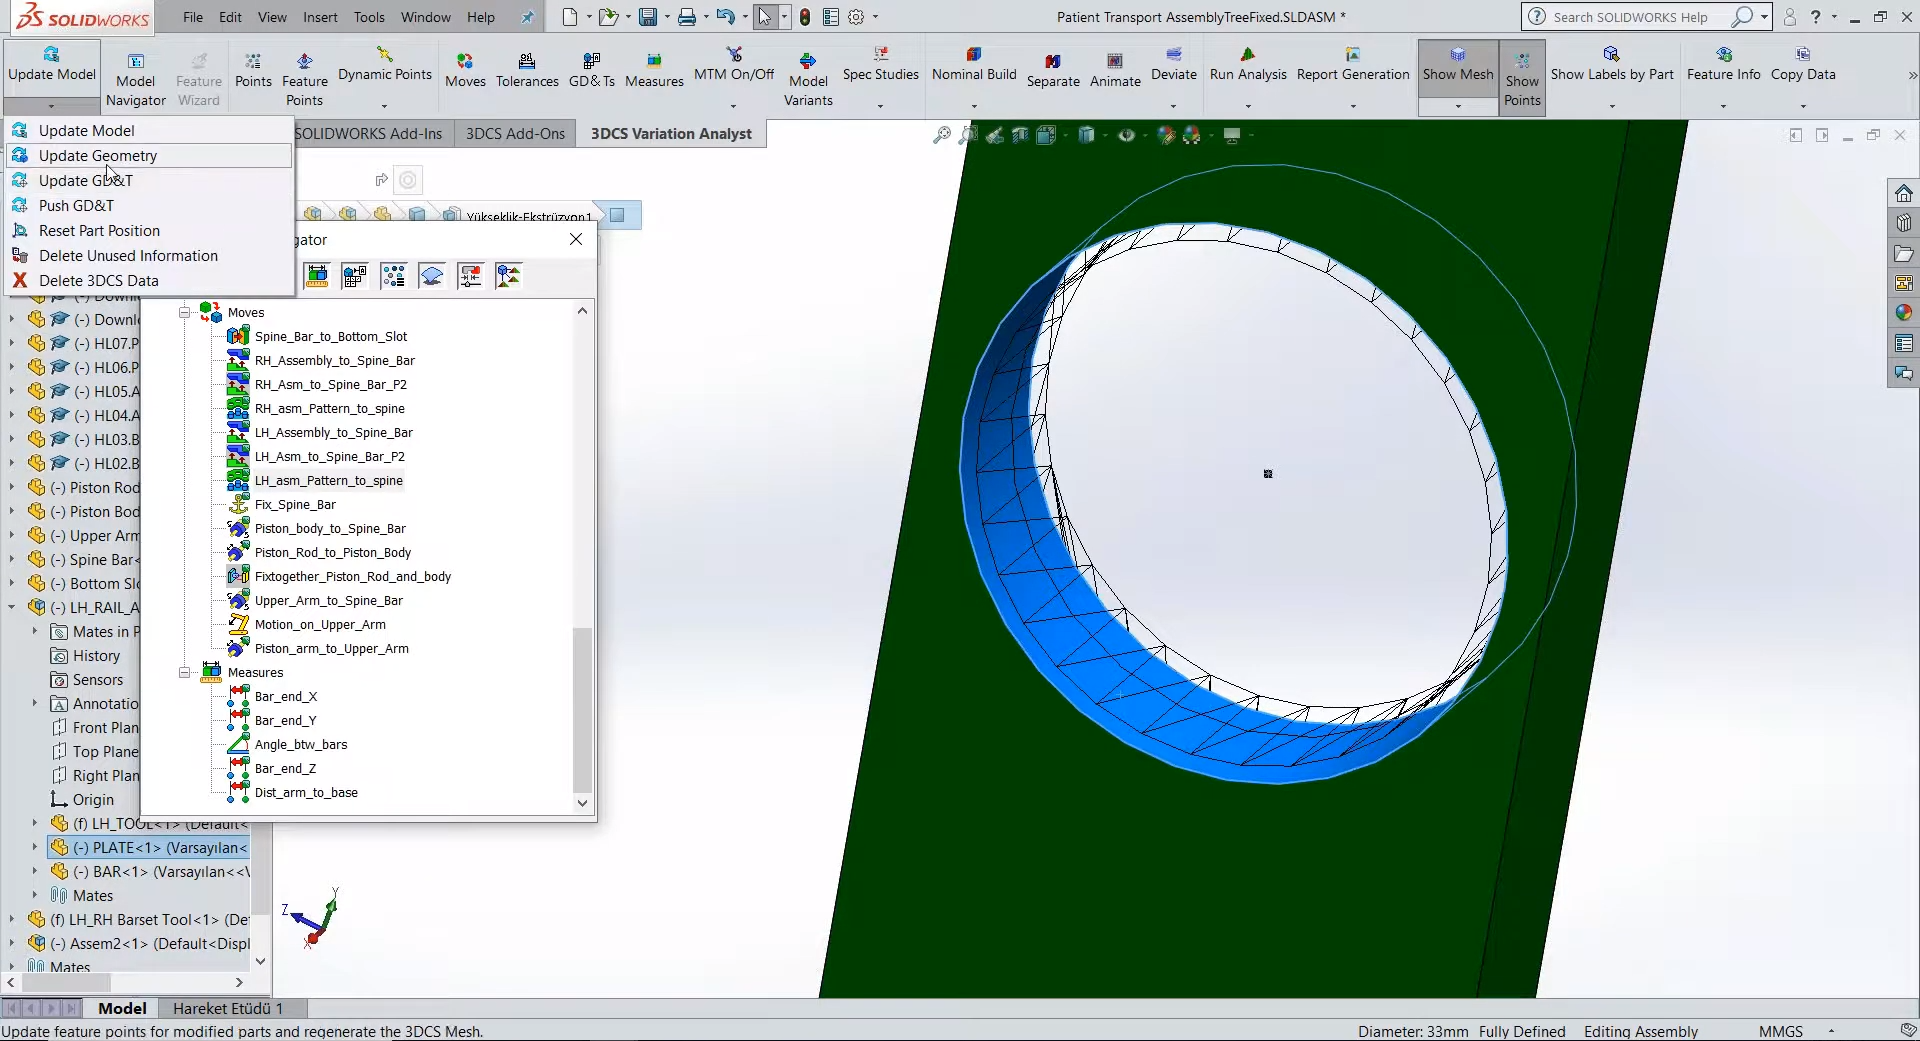
Task: Open the Animate tool
Action: (x=1116, y=69)
